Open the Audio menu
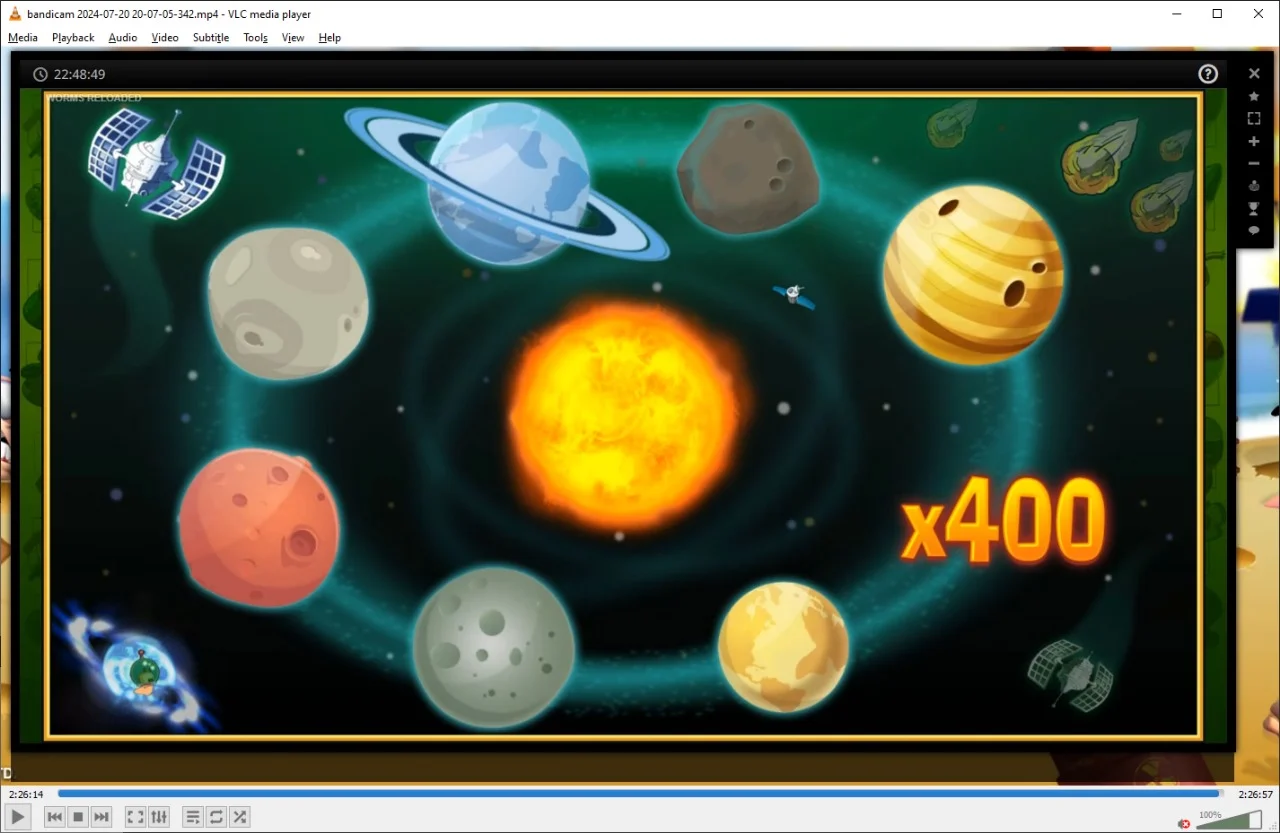Image resolution: width=1280 pixels, height=833 pixels. tap(123, 38)
